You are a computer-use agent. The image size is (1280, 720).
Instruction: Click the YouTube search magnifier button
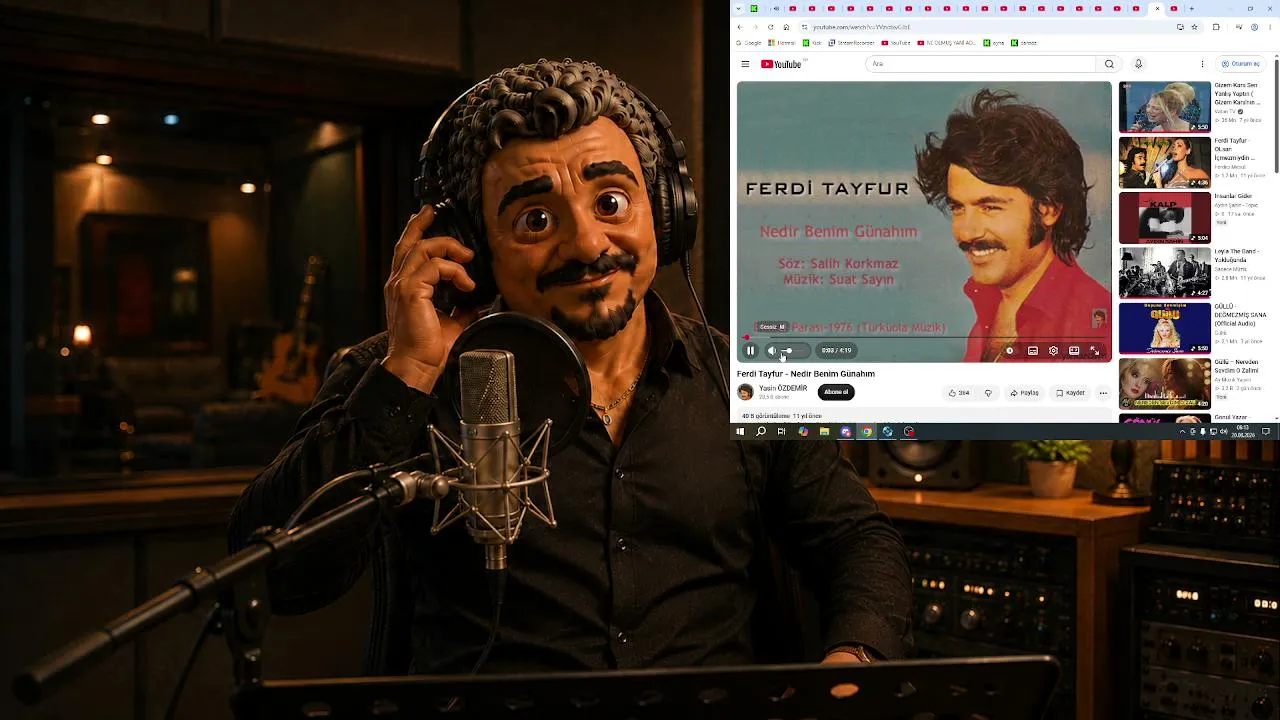(1109, 64)
